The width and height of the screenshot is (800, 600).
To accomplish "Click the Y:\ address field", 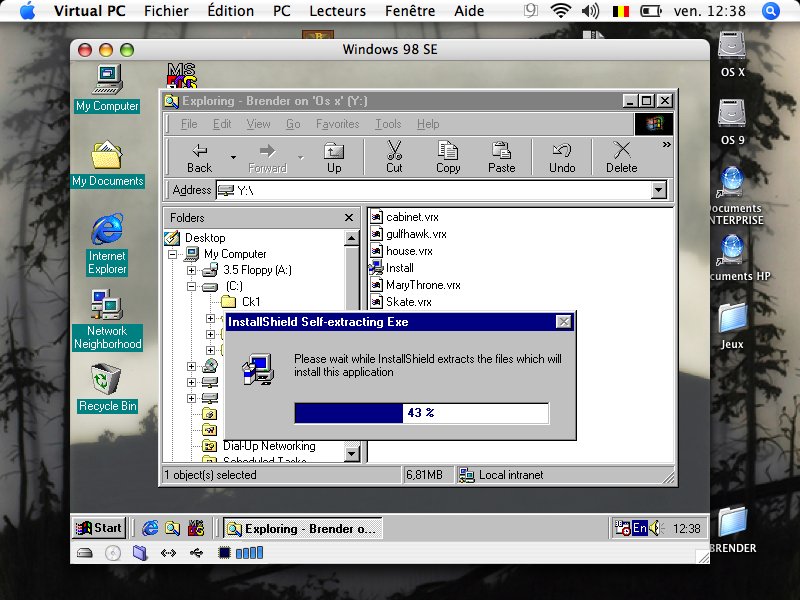I will (434, 190).
